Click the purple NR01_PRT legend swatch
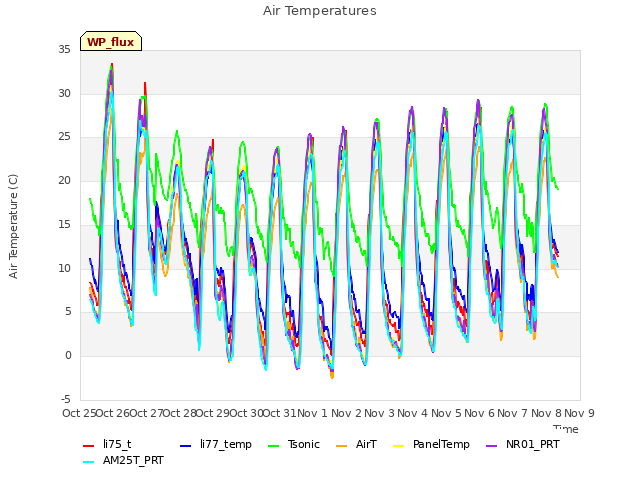The width and height of the screenshot is (640, 480). point(491,446)
